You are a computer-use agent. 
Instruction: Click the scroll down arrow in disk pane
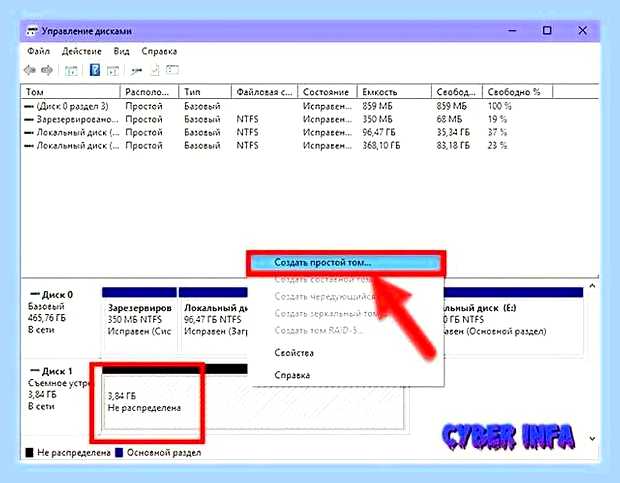coord(592,439)
